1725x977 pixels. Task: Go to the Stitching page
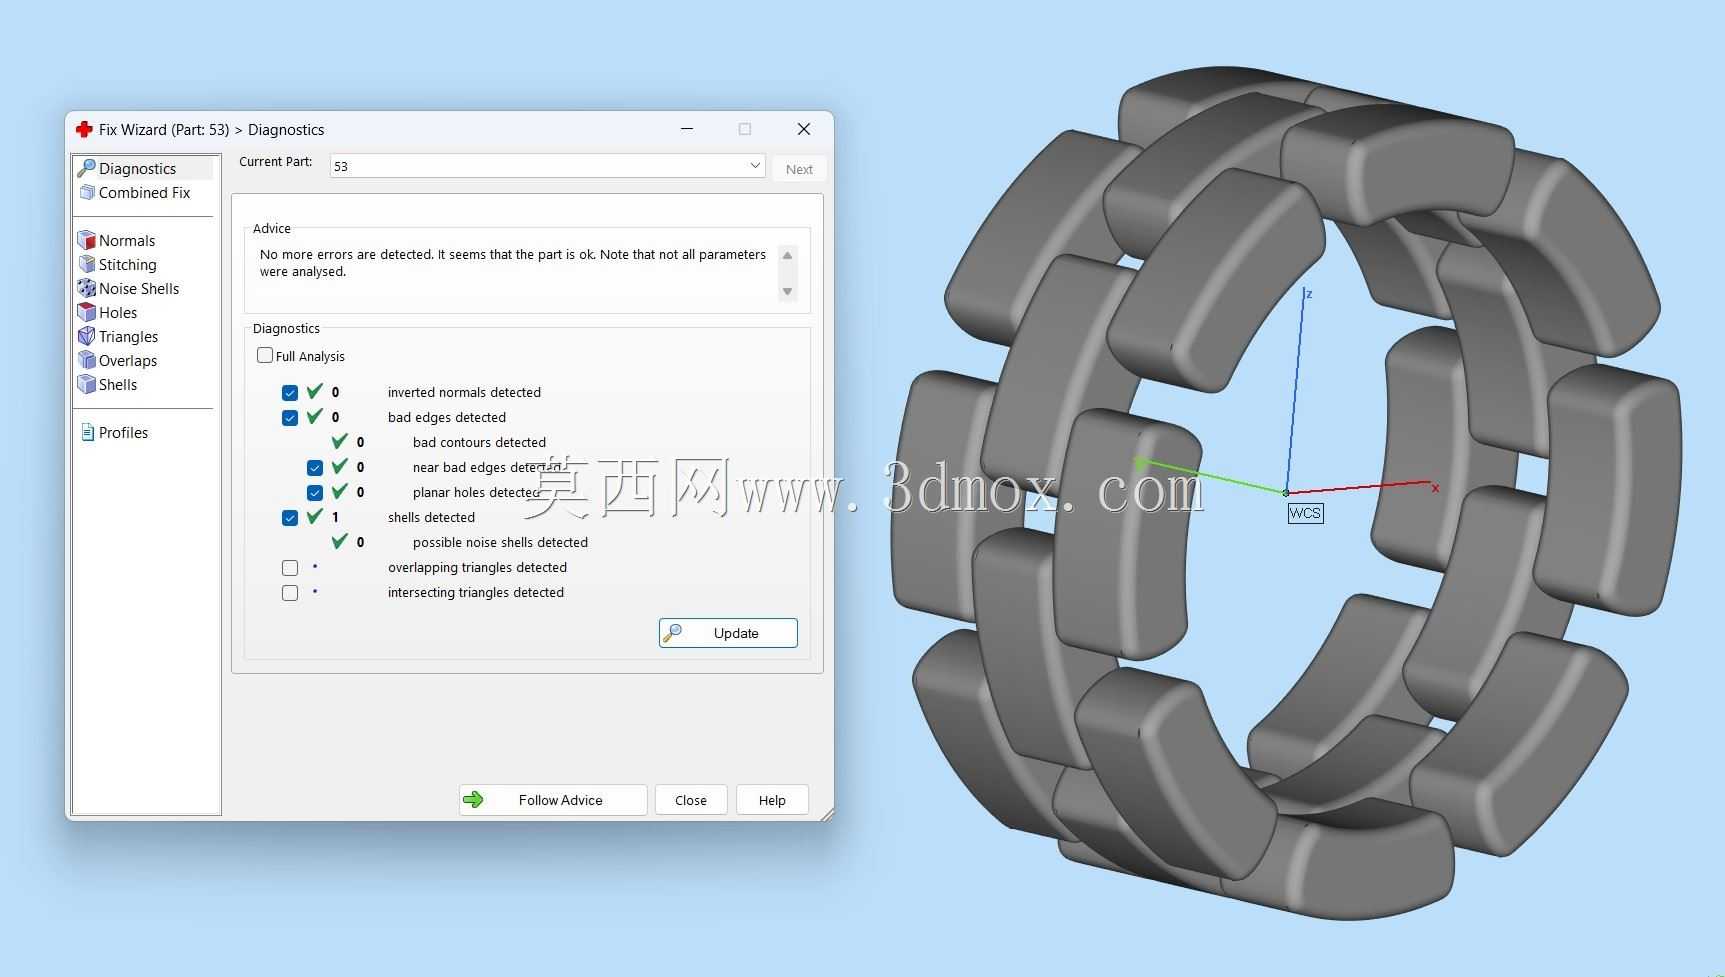(x=128, y=264)
